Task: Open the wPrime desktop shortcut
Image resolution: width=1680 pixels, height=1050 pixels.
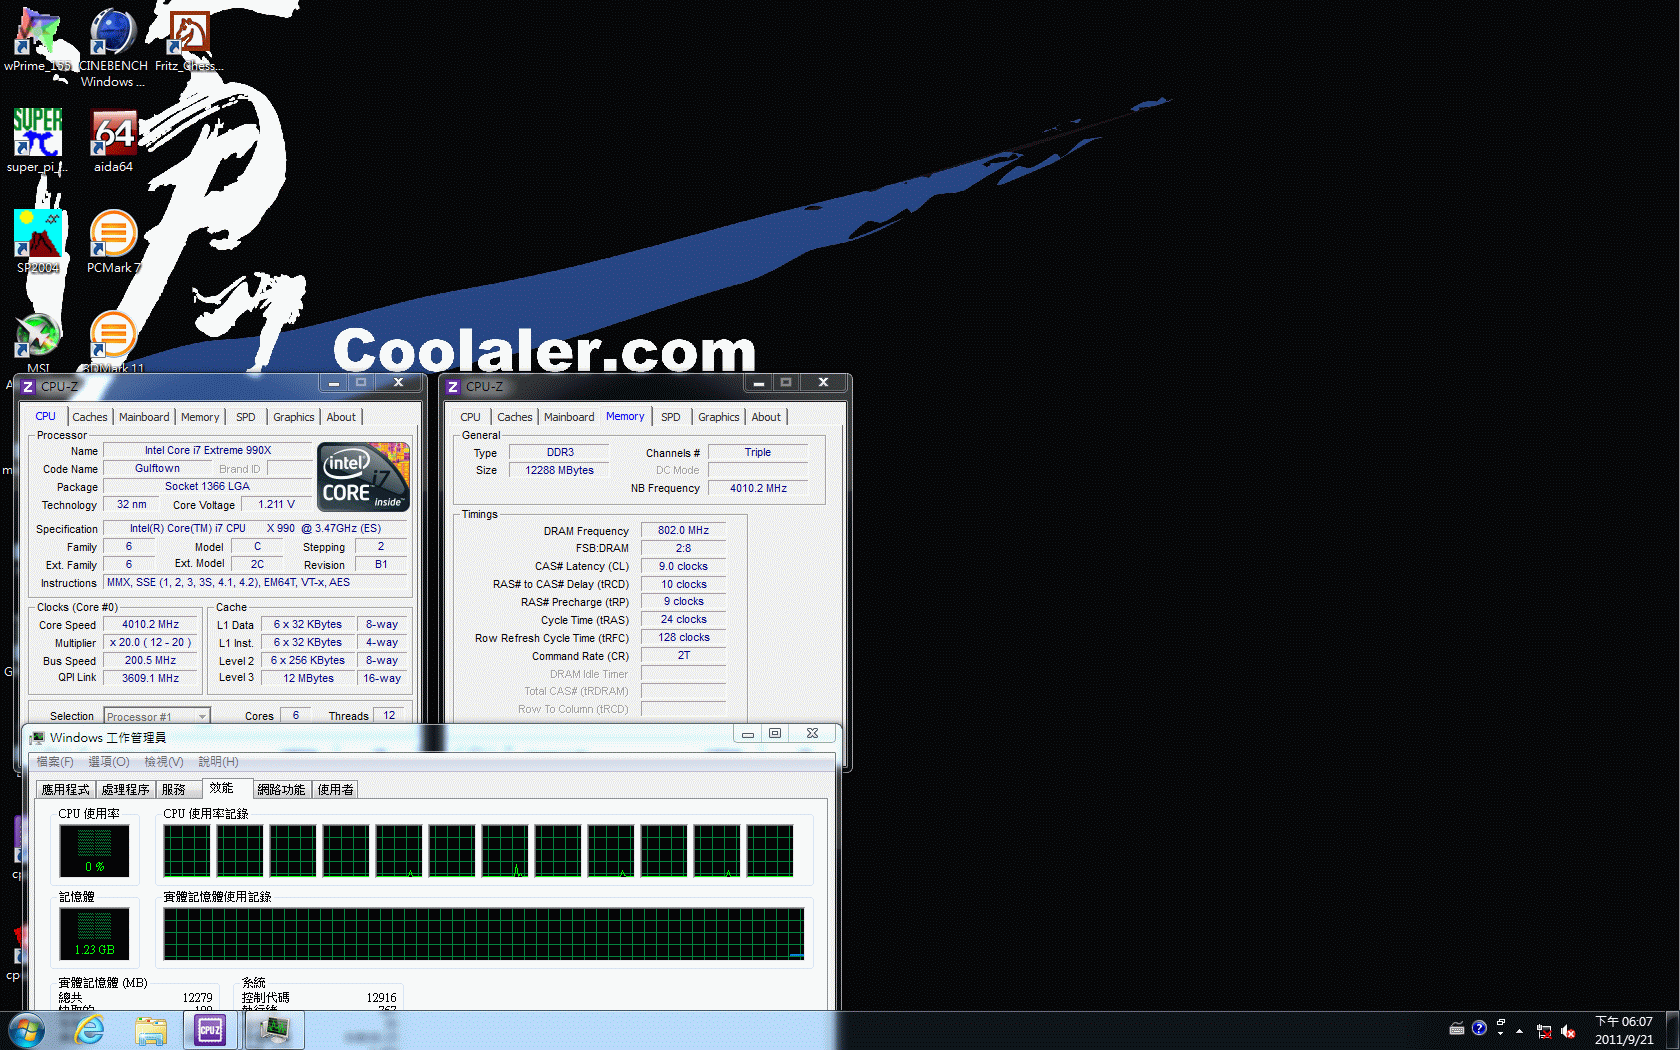Action: (x=38, y=40)
